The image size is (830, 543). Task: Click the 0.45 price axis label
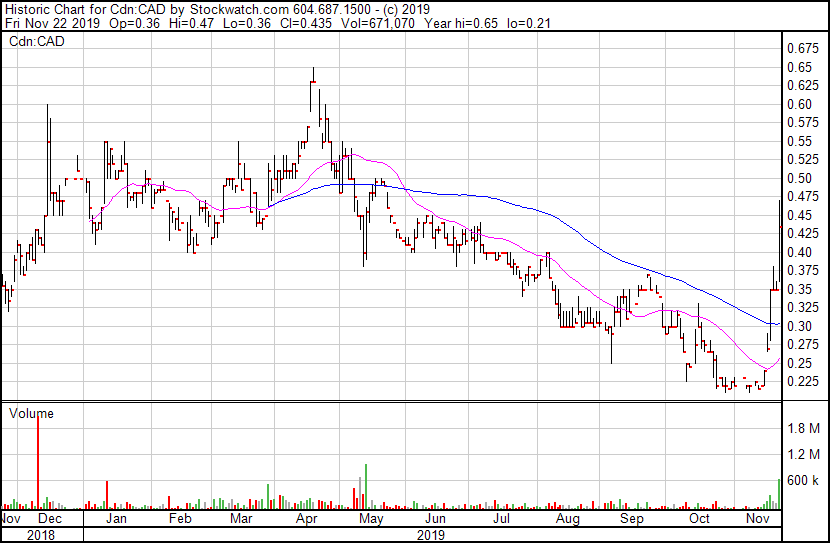[x=799, y=215]
